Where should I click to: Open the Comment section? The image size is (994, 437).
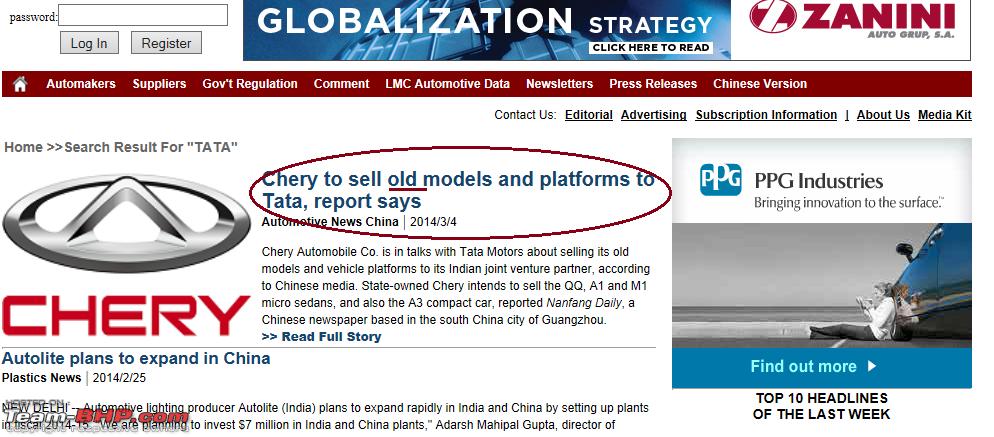[x=341, y=84]
